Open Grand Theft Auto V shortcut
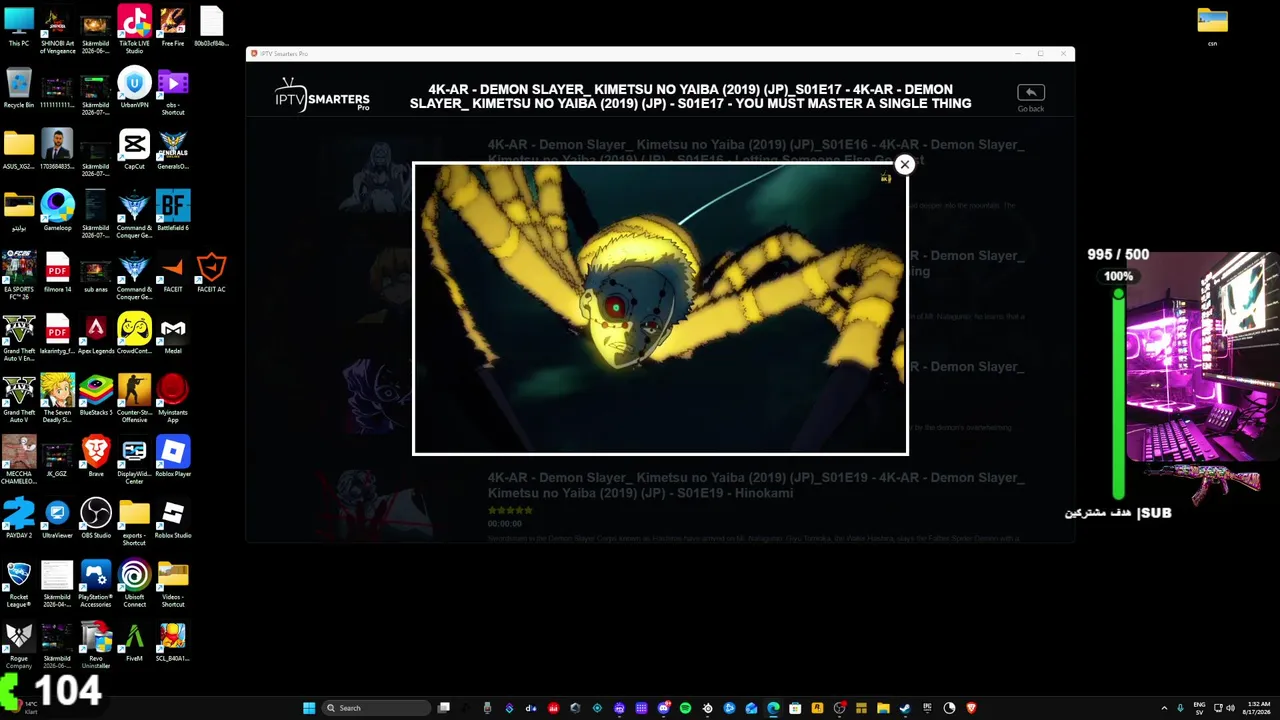The image size is (1280, 720). [x=19, y=399]
